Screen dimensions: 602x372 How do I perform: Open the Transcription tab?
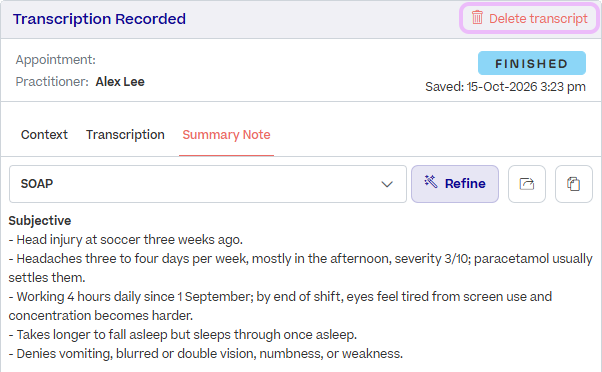coord(125,135)
